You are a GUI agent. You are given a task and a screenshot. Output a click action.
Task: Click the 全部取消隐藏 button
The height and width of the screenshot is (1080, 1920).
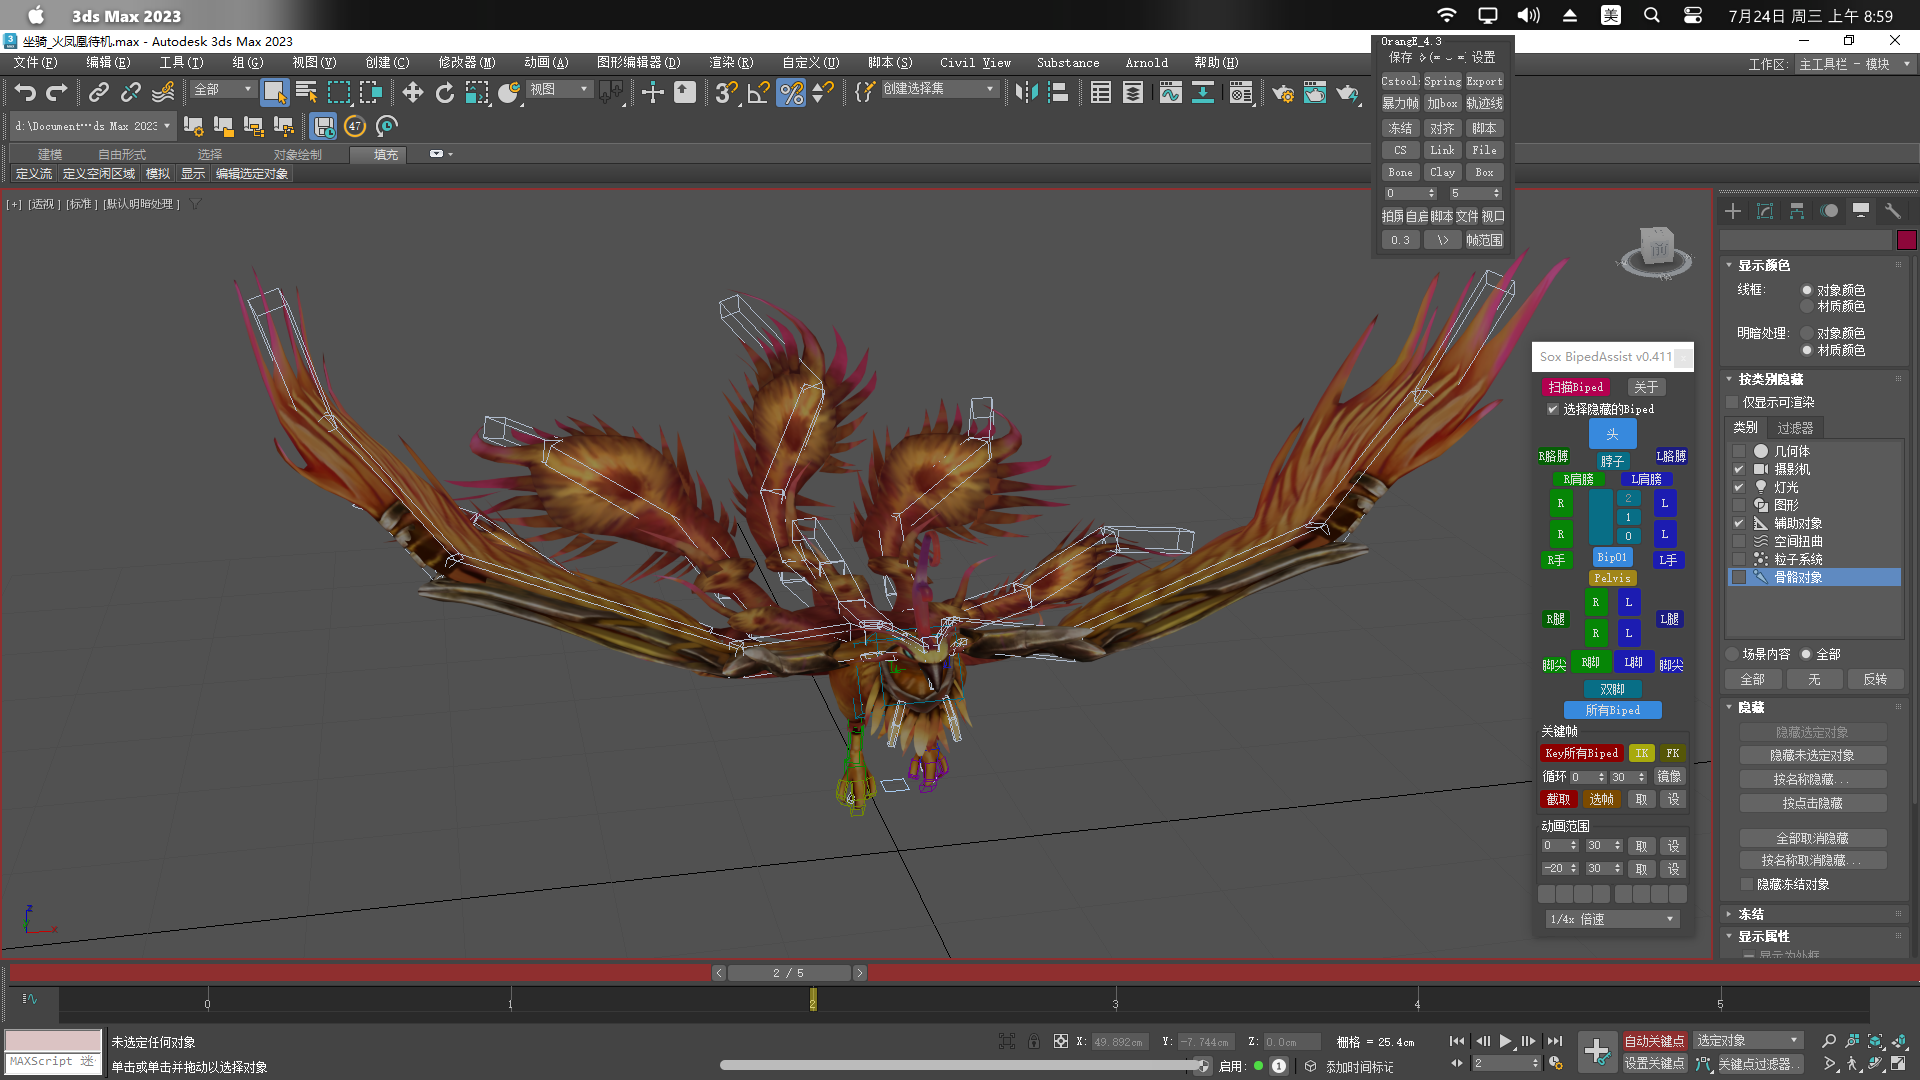point(1812,838)
